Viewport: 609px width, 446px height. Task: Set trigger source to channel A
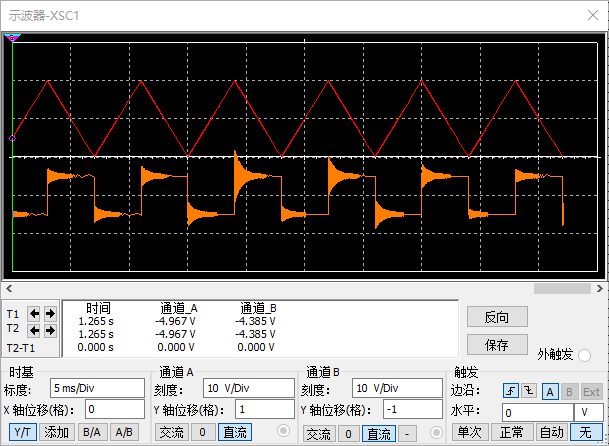[550, 392]
